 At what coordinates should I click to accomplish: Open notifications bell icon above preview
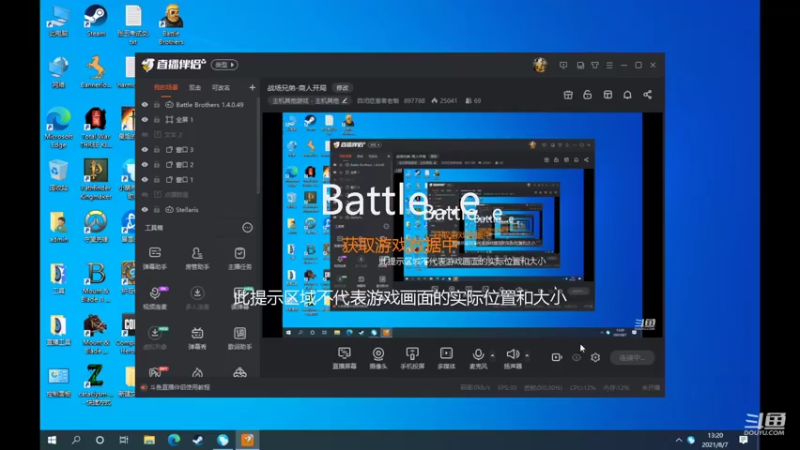coord(628,95)
